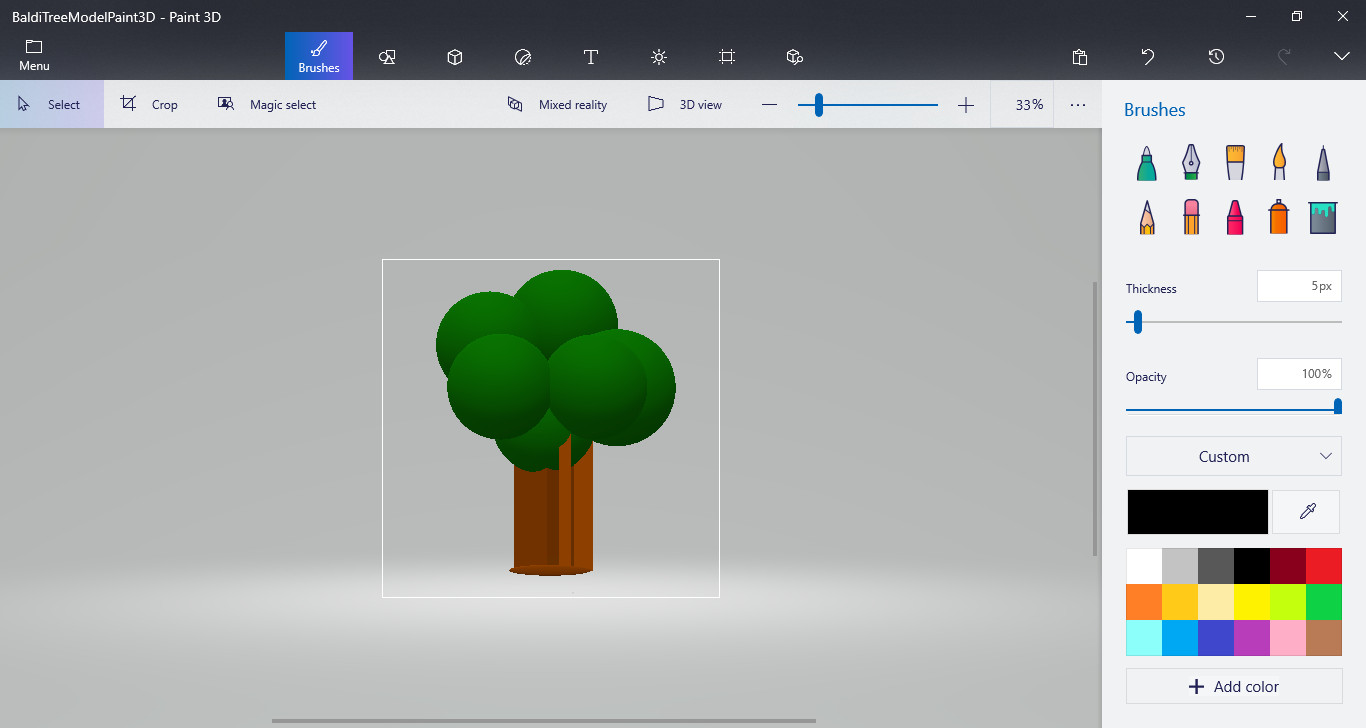Viewport: 1366px width, 728px height.
Task: Expand the top-right toolbar chevron
Action: 1341,57
